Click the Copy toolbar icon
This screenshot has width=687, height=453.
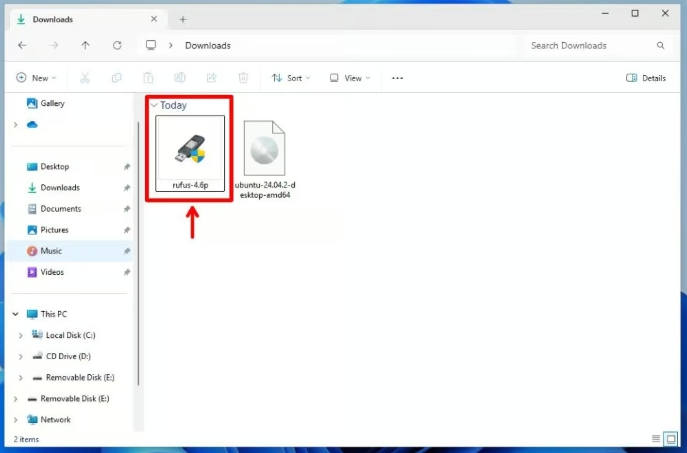117,78
